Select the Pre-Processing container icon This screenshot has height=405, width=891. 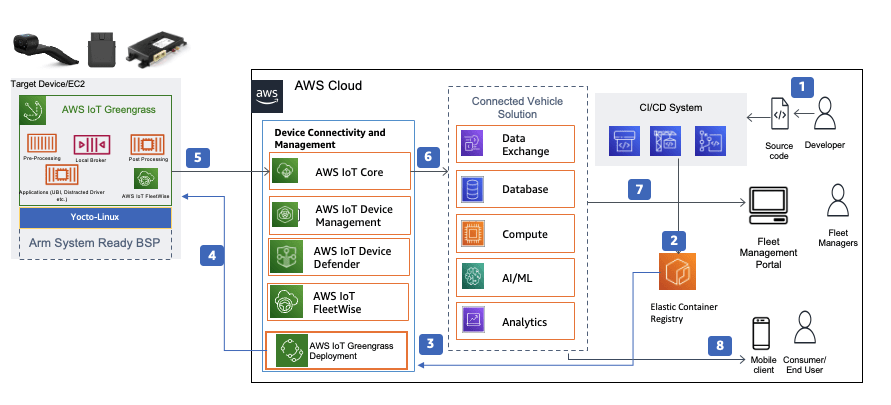tap(43, 143)
